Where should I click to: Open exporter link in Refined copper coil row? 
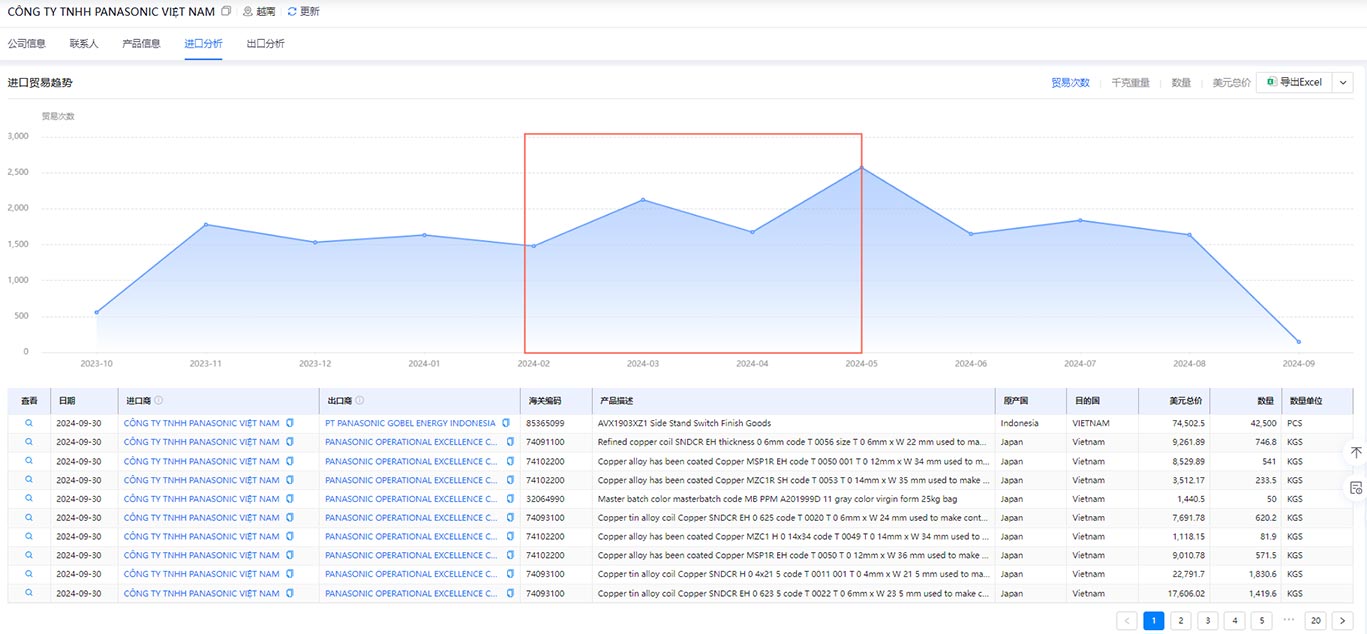tap(411, 442)
